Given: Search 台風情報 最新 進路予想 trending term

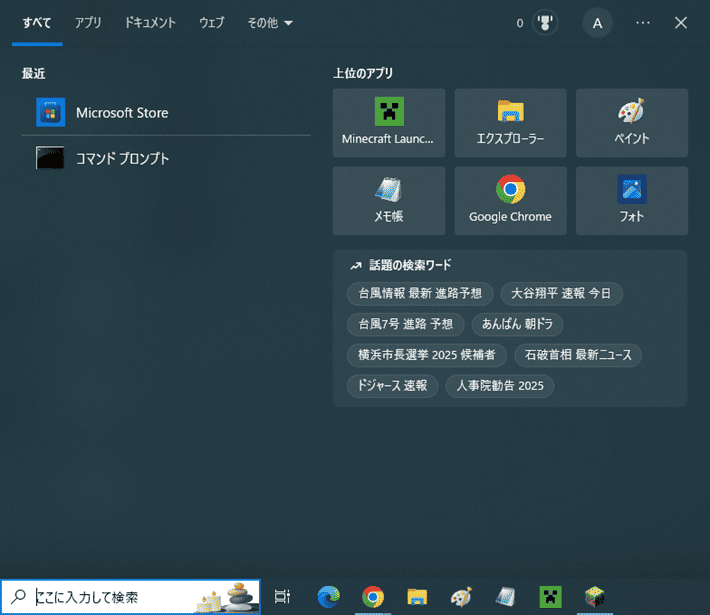Looking at the screenshot, I should tap(420, 293).
